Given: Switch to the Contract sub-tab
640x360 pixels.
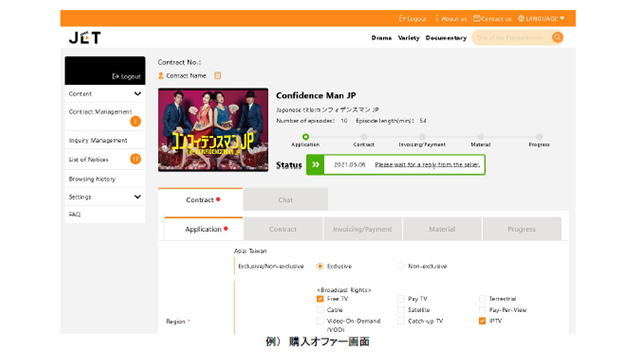Looking at the screenshot, I should [283, 229].
